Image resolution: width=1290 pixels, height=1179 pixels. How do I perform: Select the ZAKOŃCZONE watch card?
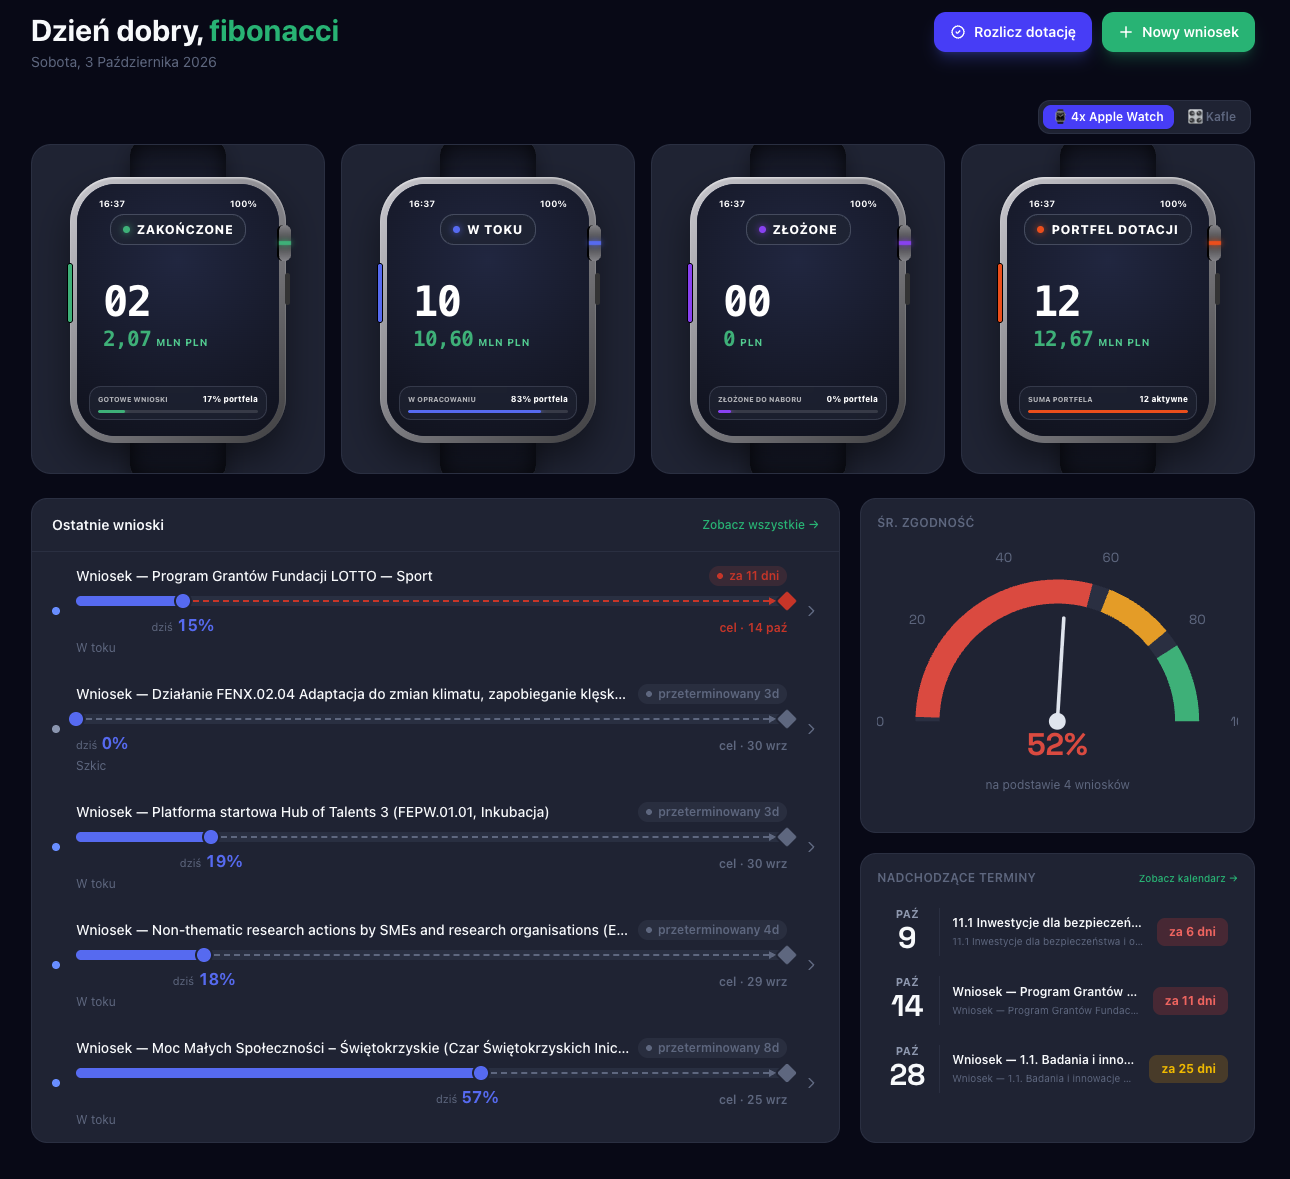[178, 309]
